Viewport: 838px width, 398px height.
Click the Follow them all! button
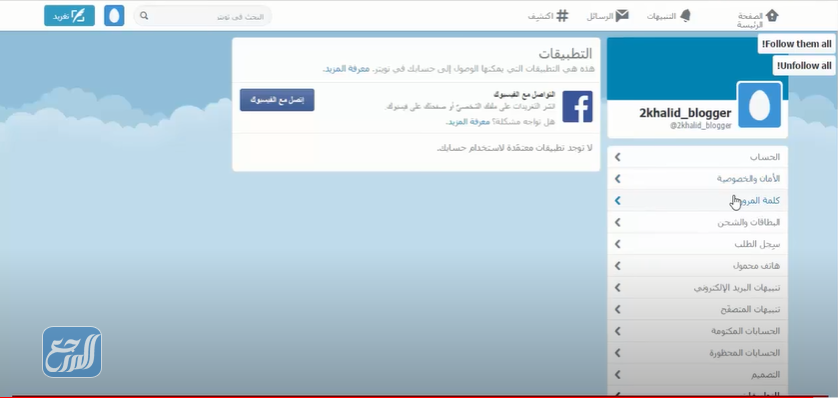click(796, 44)
